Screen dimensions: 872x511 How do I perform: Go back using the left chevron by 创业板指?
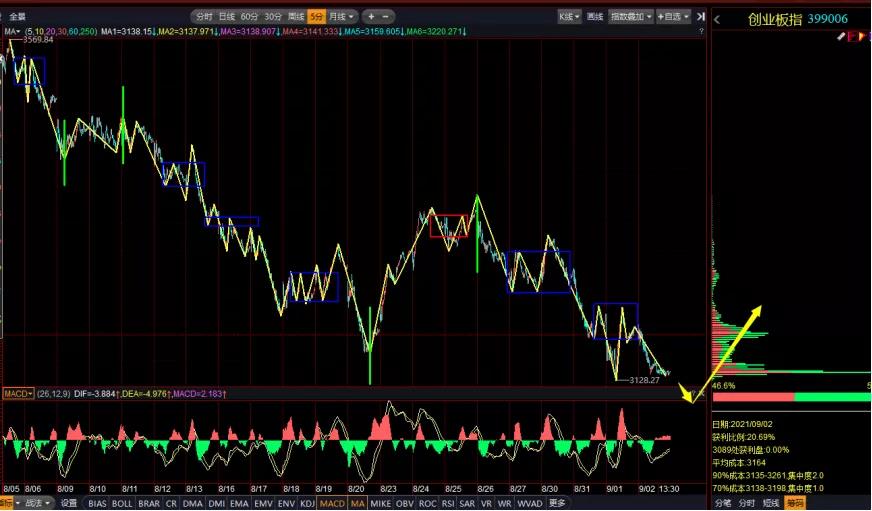(717, 20)
